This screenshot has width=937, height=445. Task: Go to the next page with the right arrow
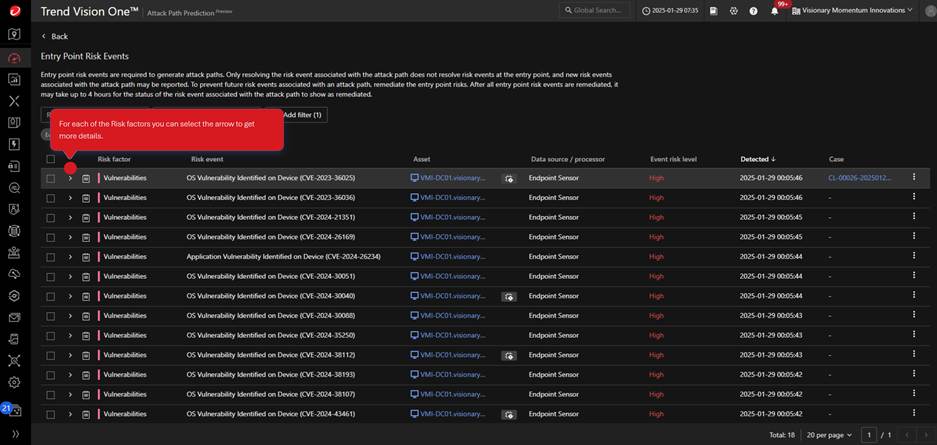(x=926, y=435)
